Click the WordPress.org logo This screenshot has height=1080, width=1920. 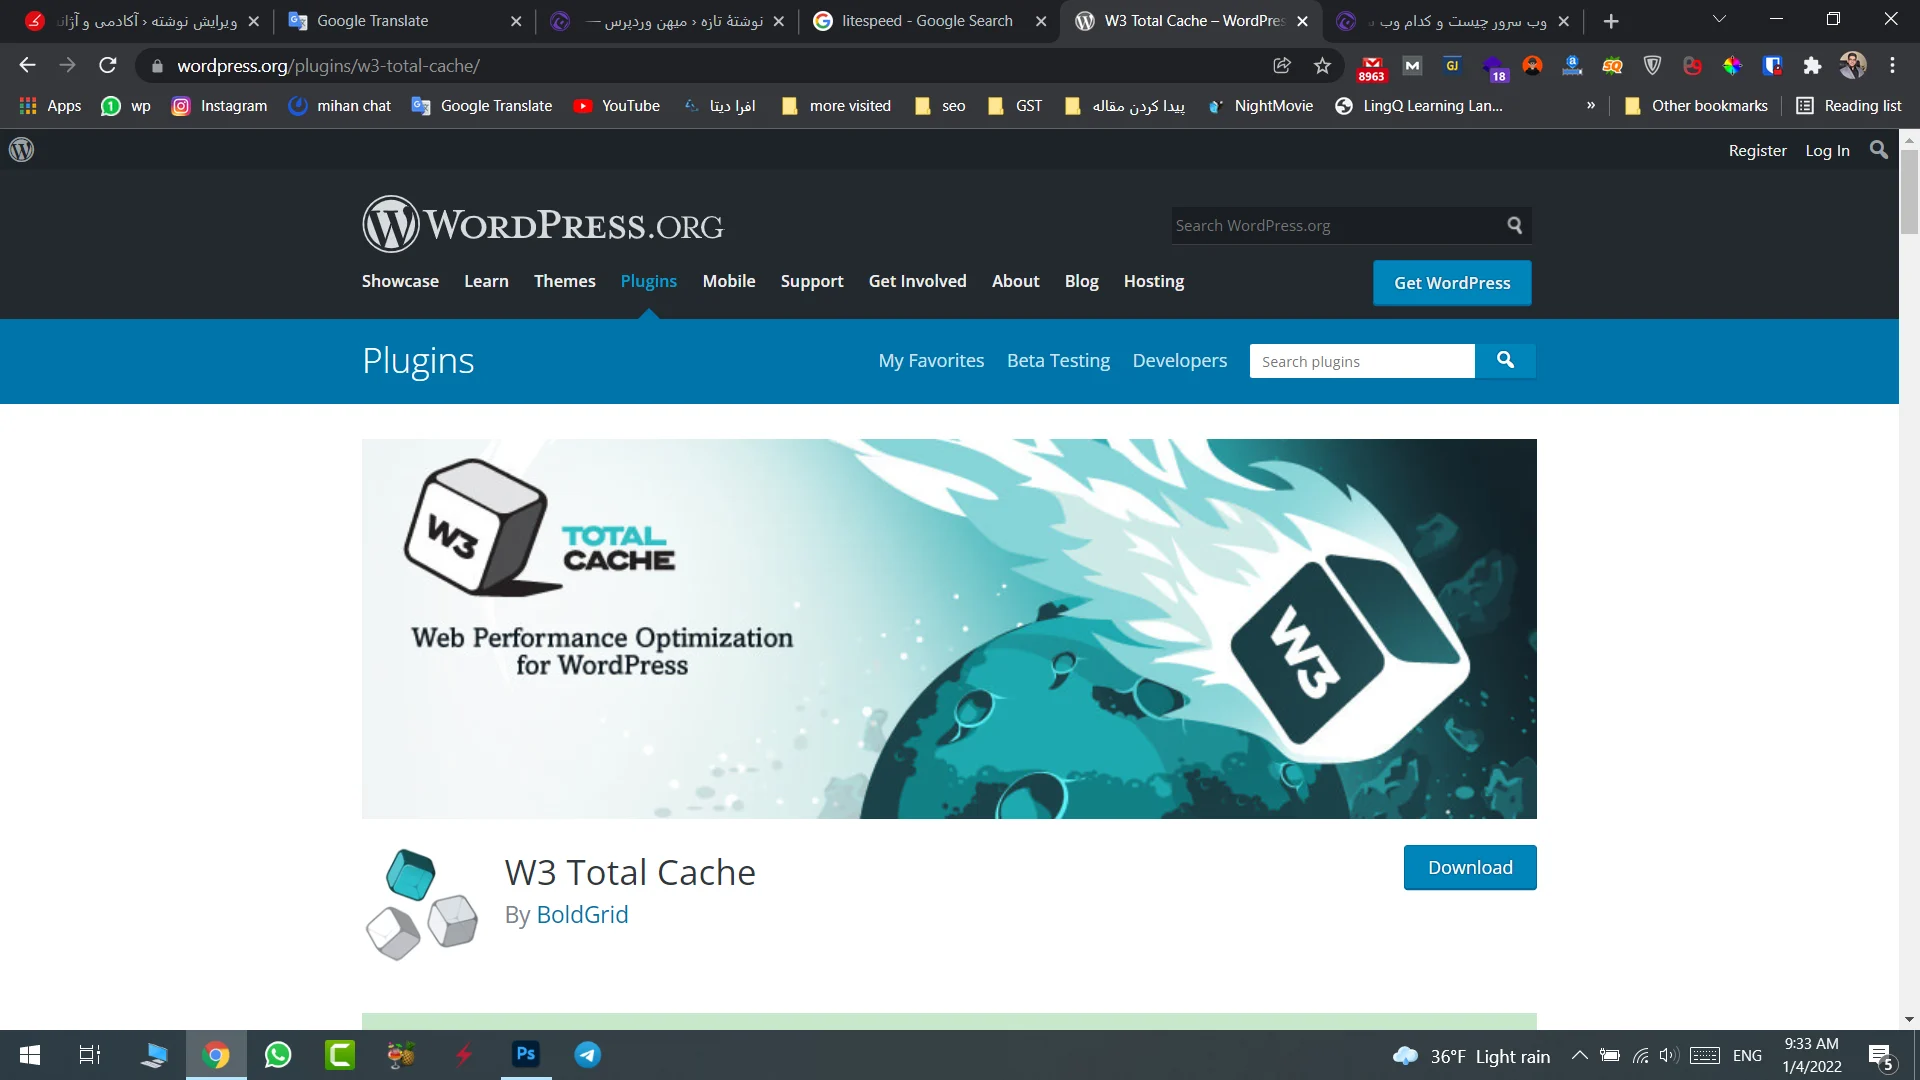click(543, 224)
